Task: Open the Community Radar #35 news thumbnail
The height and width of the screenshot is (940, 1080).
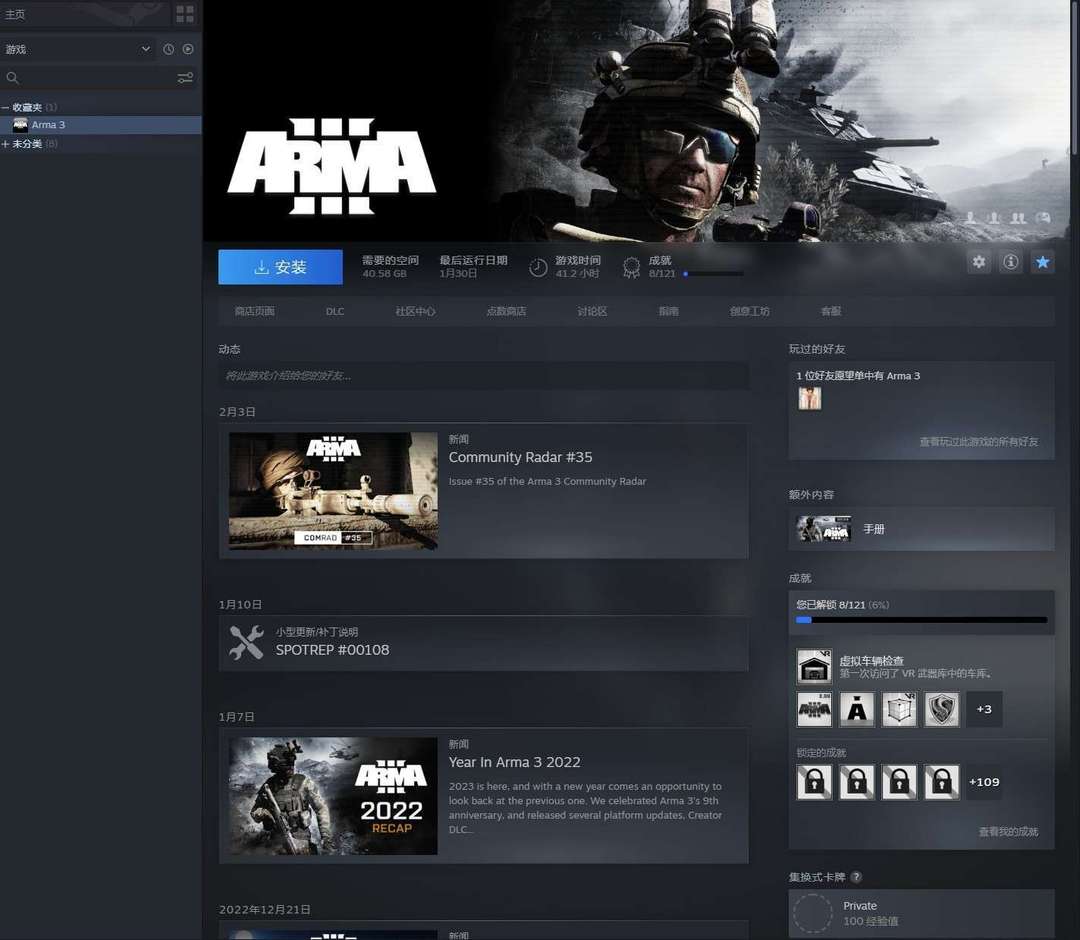Action: coord(333,490)
